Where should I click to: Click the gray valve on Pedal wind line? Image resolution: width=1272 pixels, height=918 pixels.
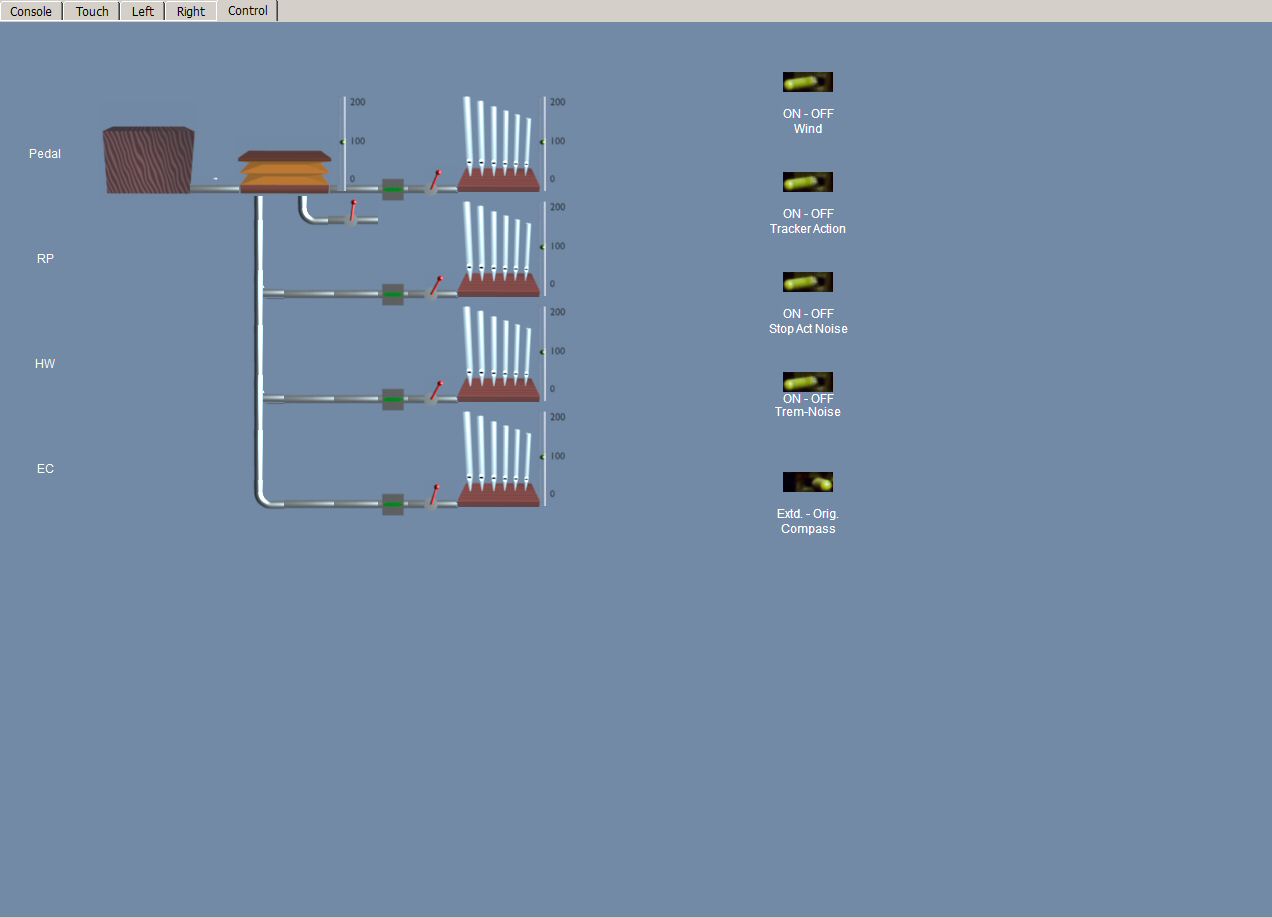tap(393, 189)
